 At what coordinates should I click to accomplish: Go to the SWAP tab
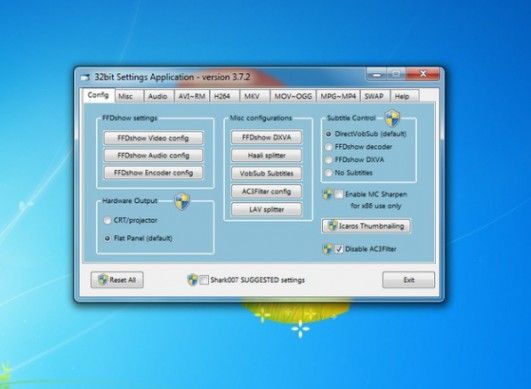375,96
